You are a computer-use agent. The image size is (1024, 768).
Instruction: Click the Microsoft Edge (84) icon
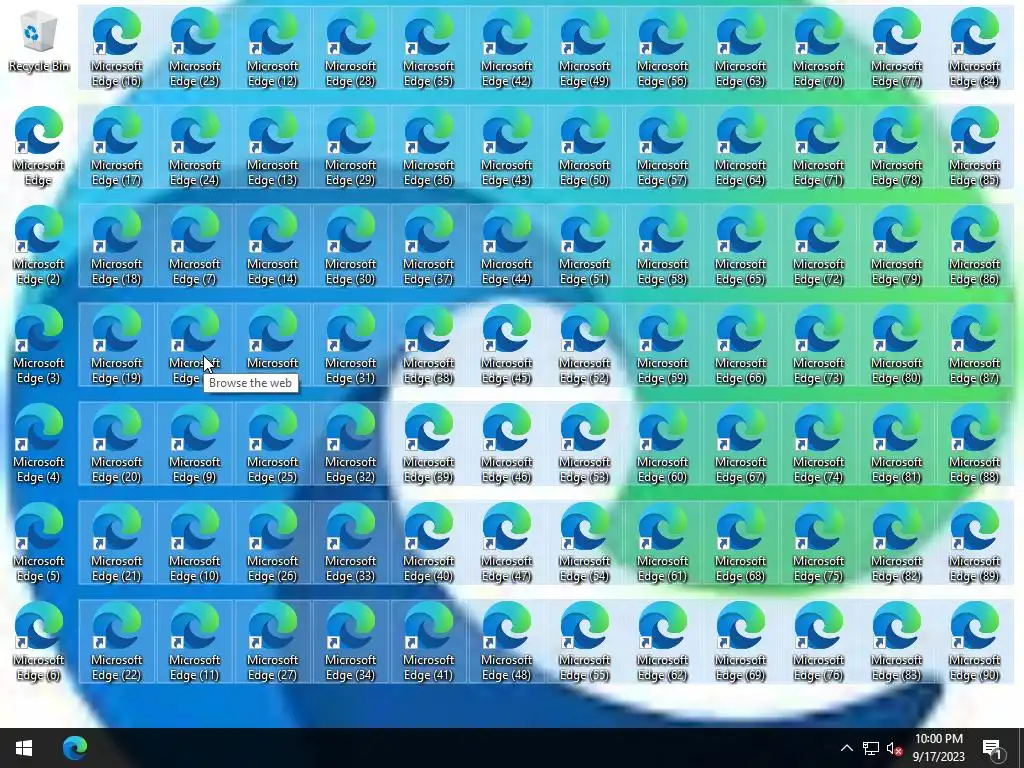[x=974, y=48]
